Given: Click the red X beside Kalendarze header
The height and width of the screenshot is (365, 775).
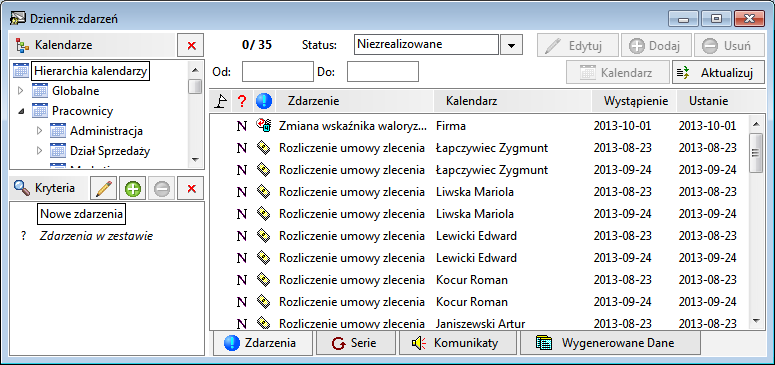Looking at the screenshot, I should coord(191,46).
